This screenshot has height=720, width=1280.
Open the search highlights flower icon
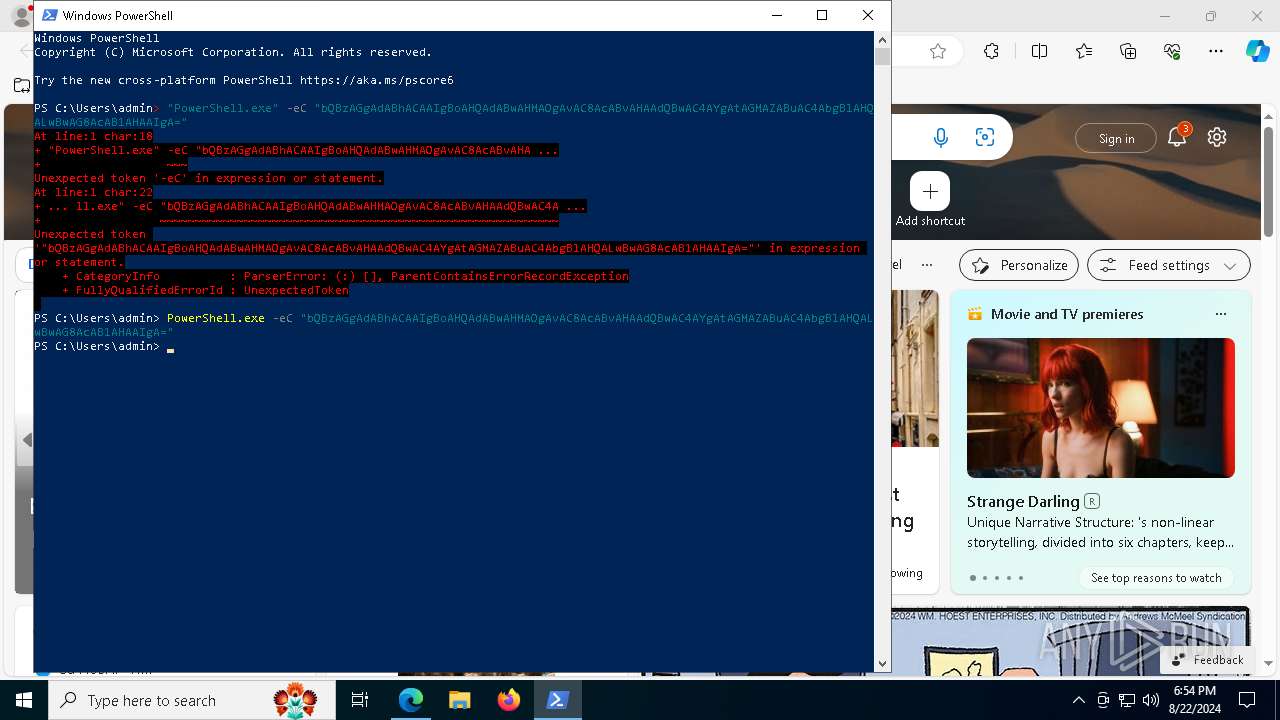pyautogui.click(x=295, y=700)
